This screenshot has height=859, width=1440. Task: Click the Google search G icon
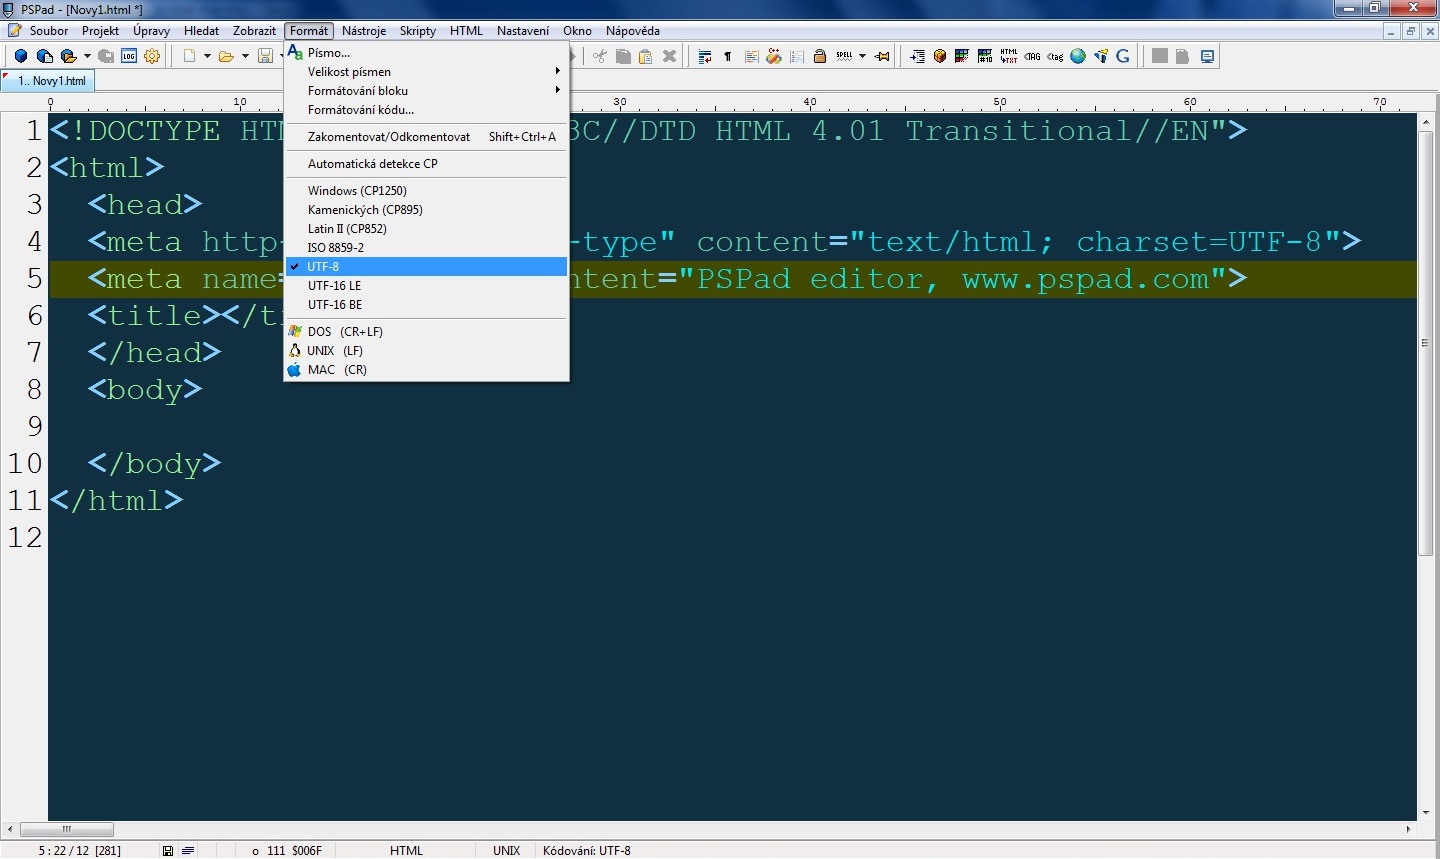1123,56
